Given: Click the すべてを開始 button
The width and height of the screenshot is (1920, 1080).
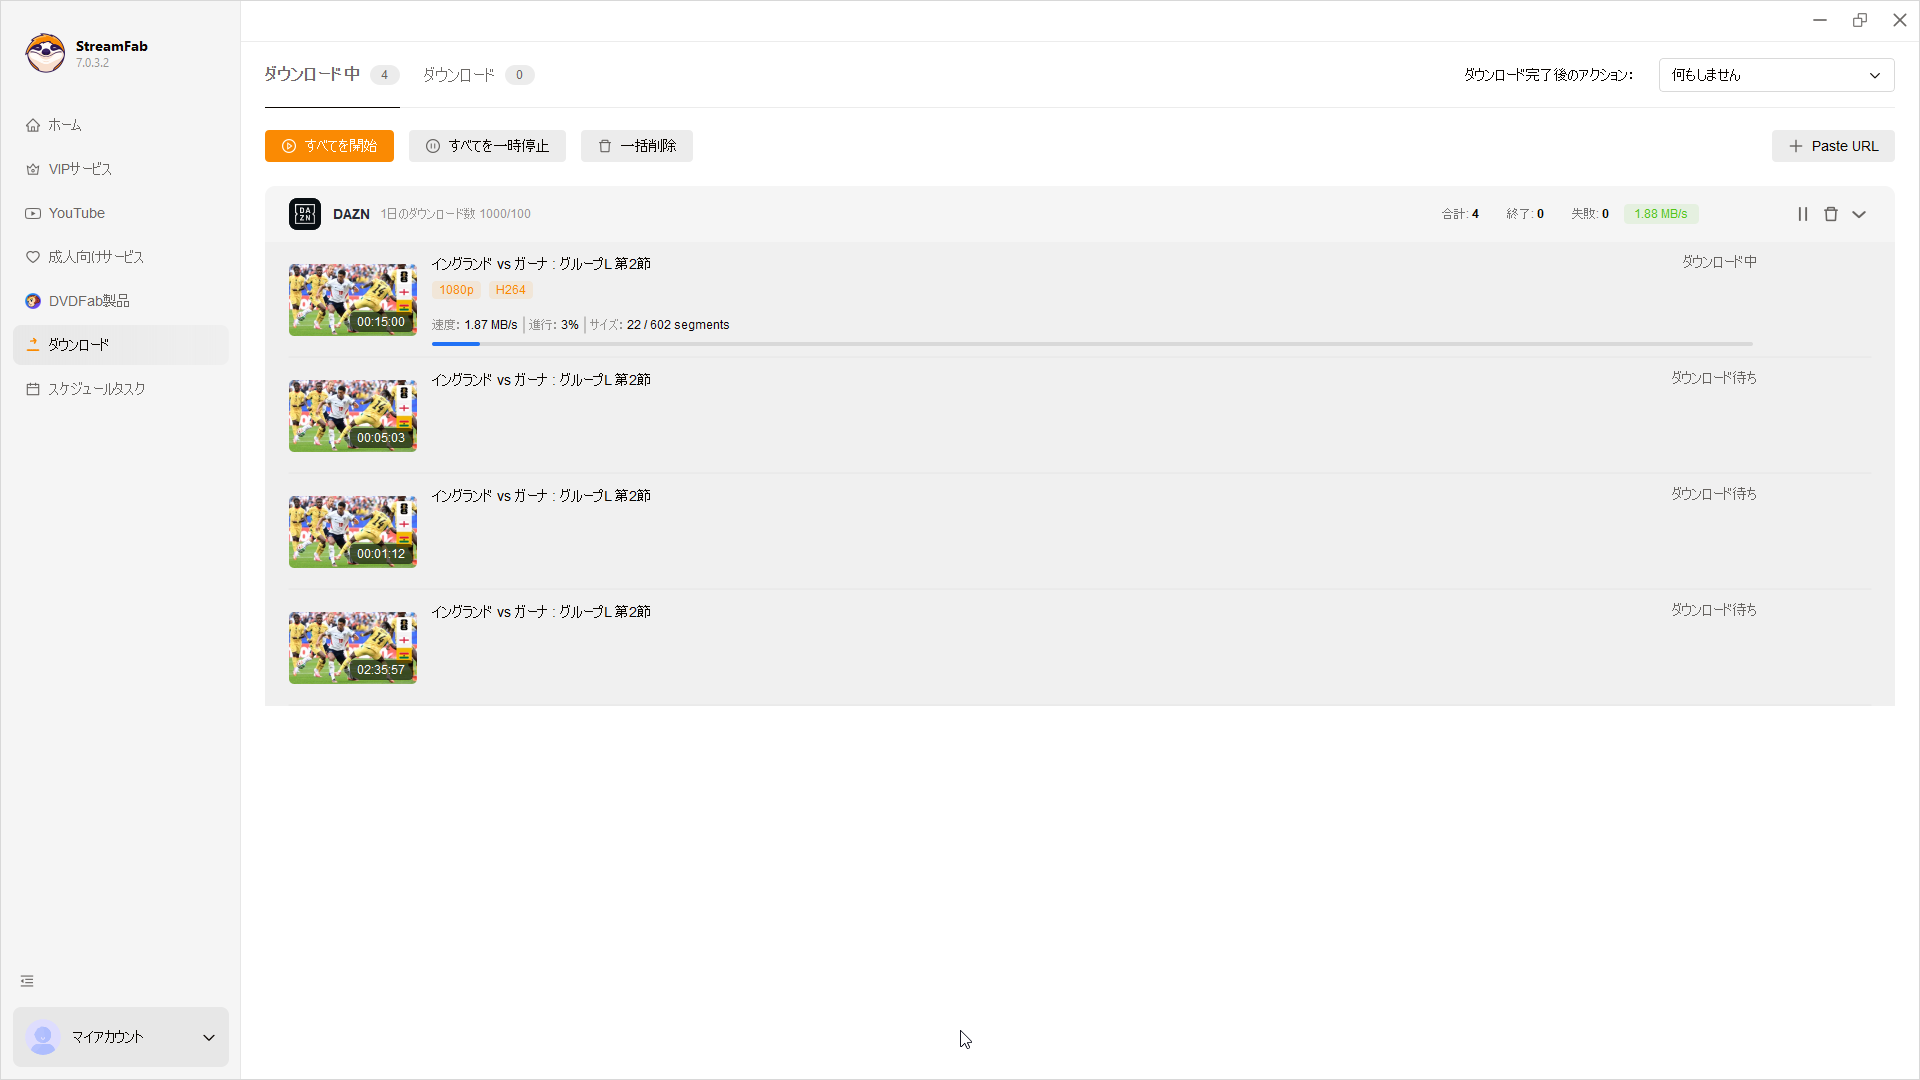Looking at the screenshot, I should click(329, 146).
